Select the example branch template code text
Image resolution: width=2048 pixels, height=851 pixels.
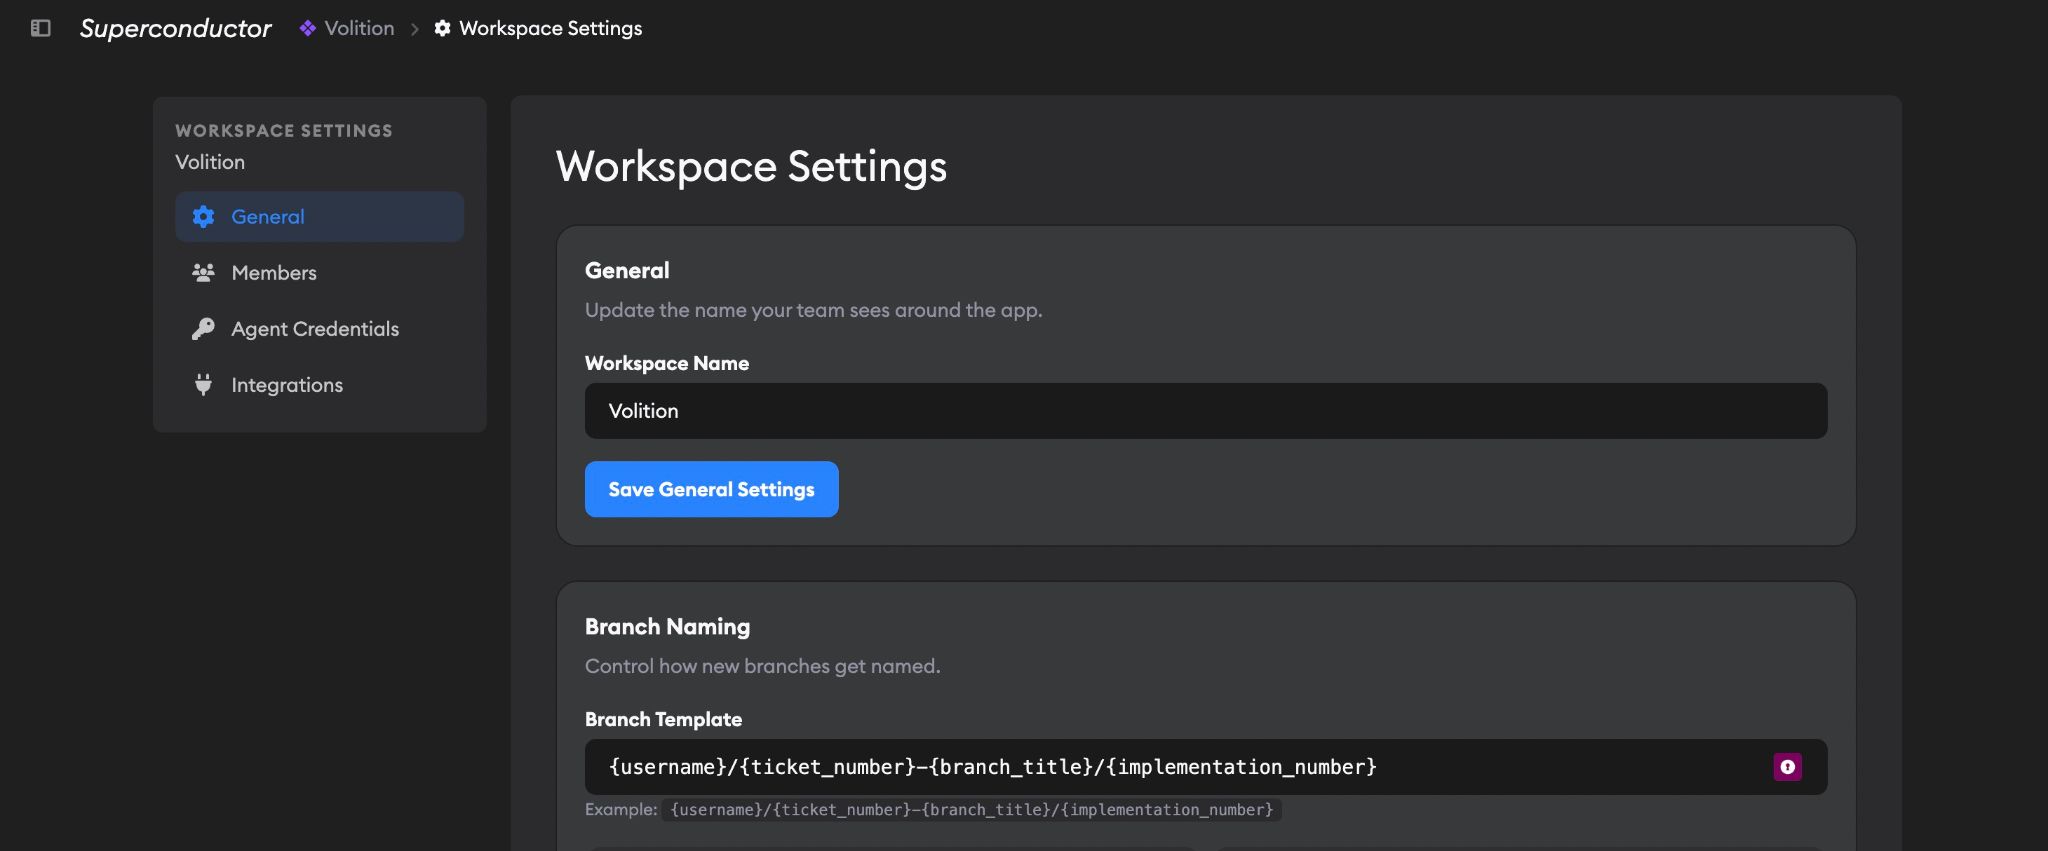pos(972,810)
